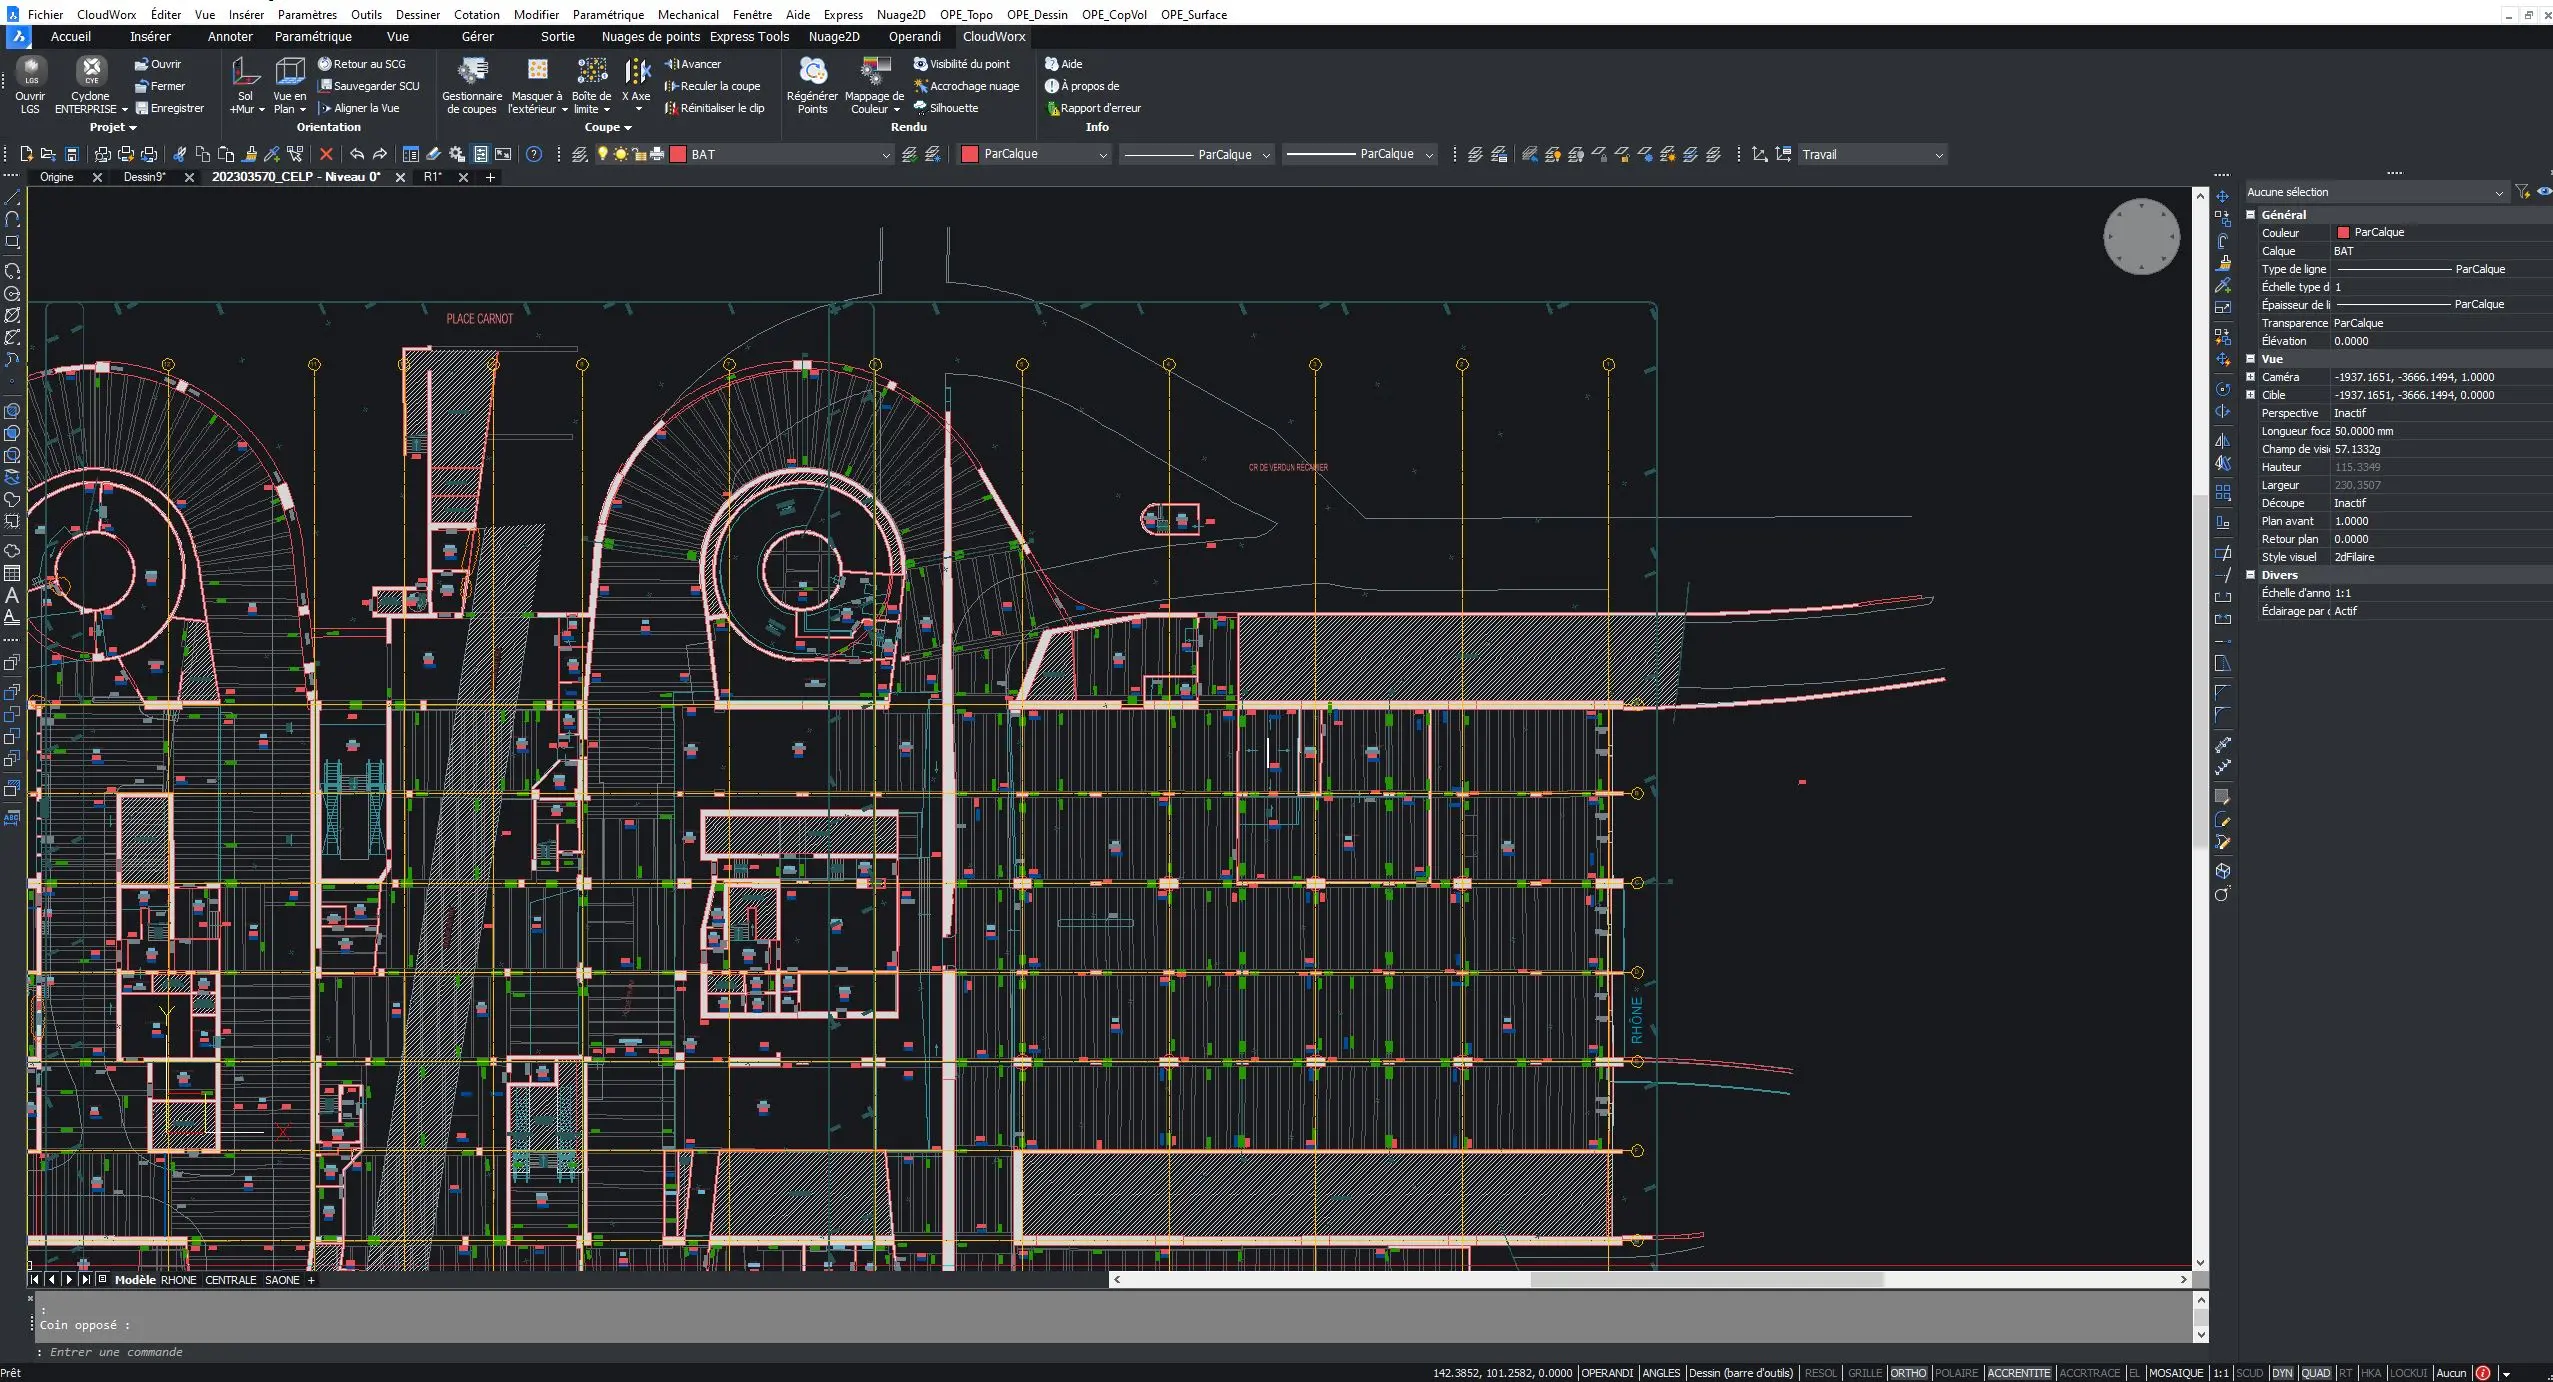Open the Cotation menu

point(476,15)
